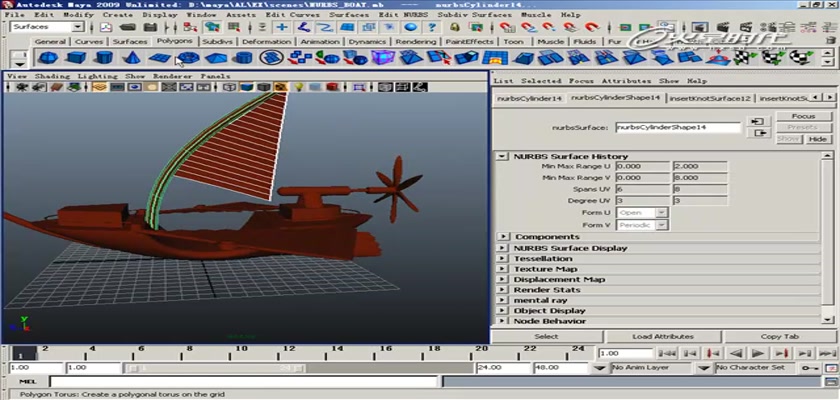The image size is (840, 400).
Task: Click the Copy Tab button
Action: point(779,337)
